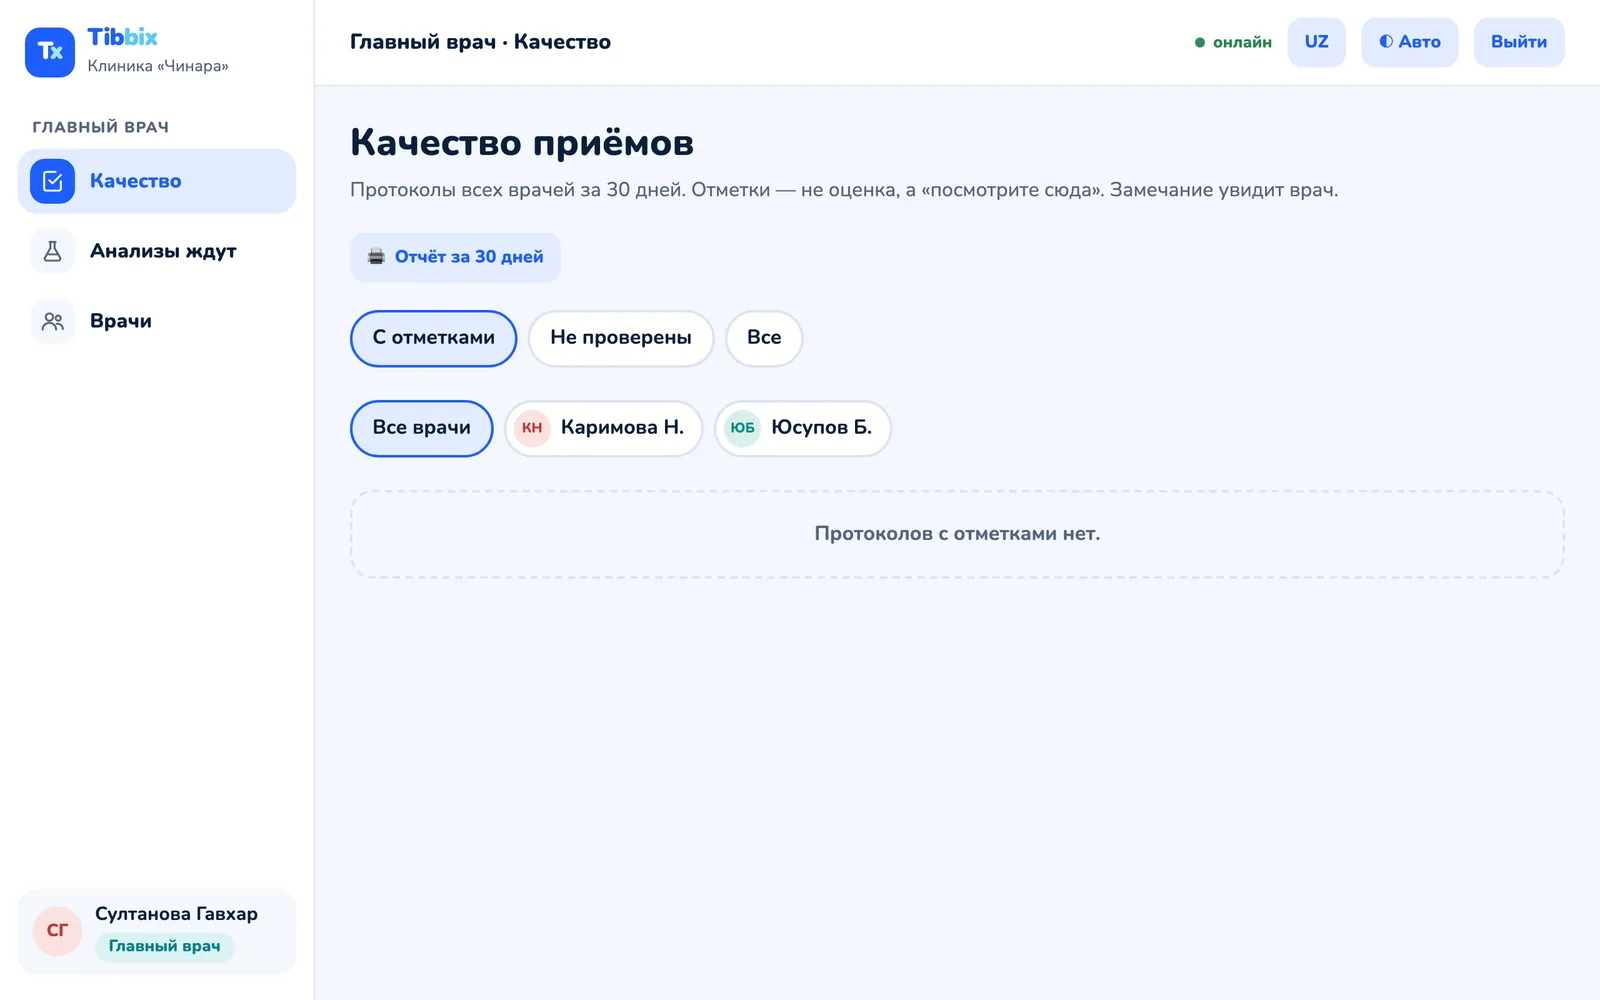Click the Качество приёмов heading

[x=522, y=142]
